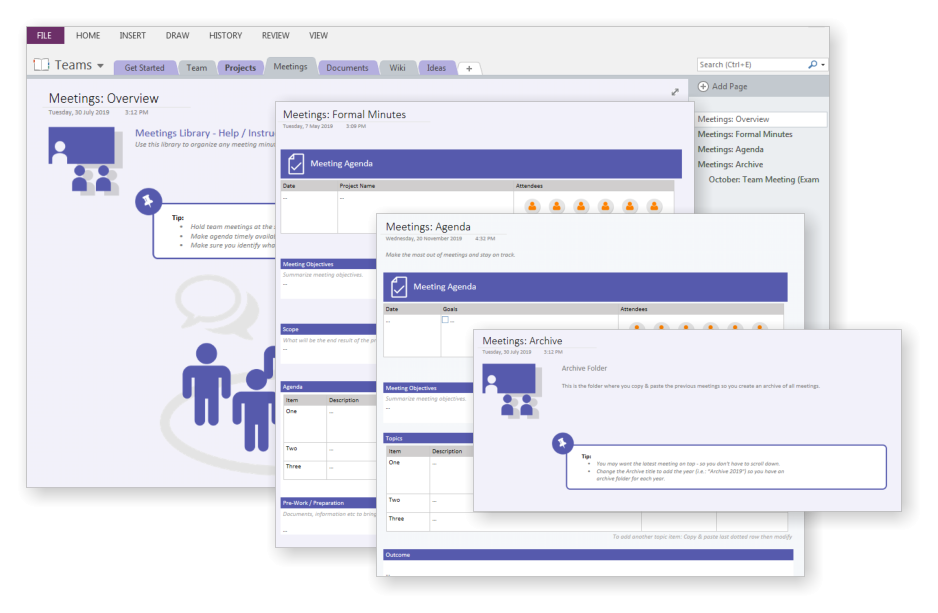This screenshot has height=613, width=938.
Task: Switch to the INSERT ribbon tab
Action: click(132, 35)
